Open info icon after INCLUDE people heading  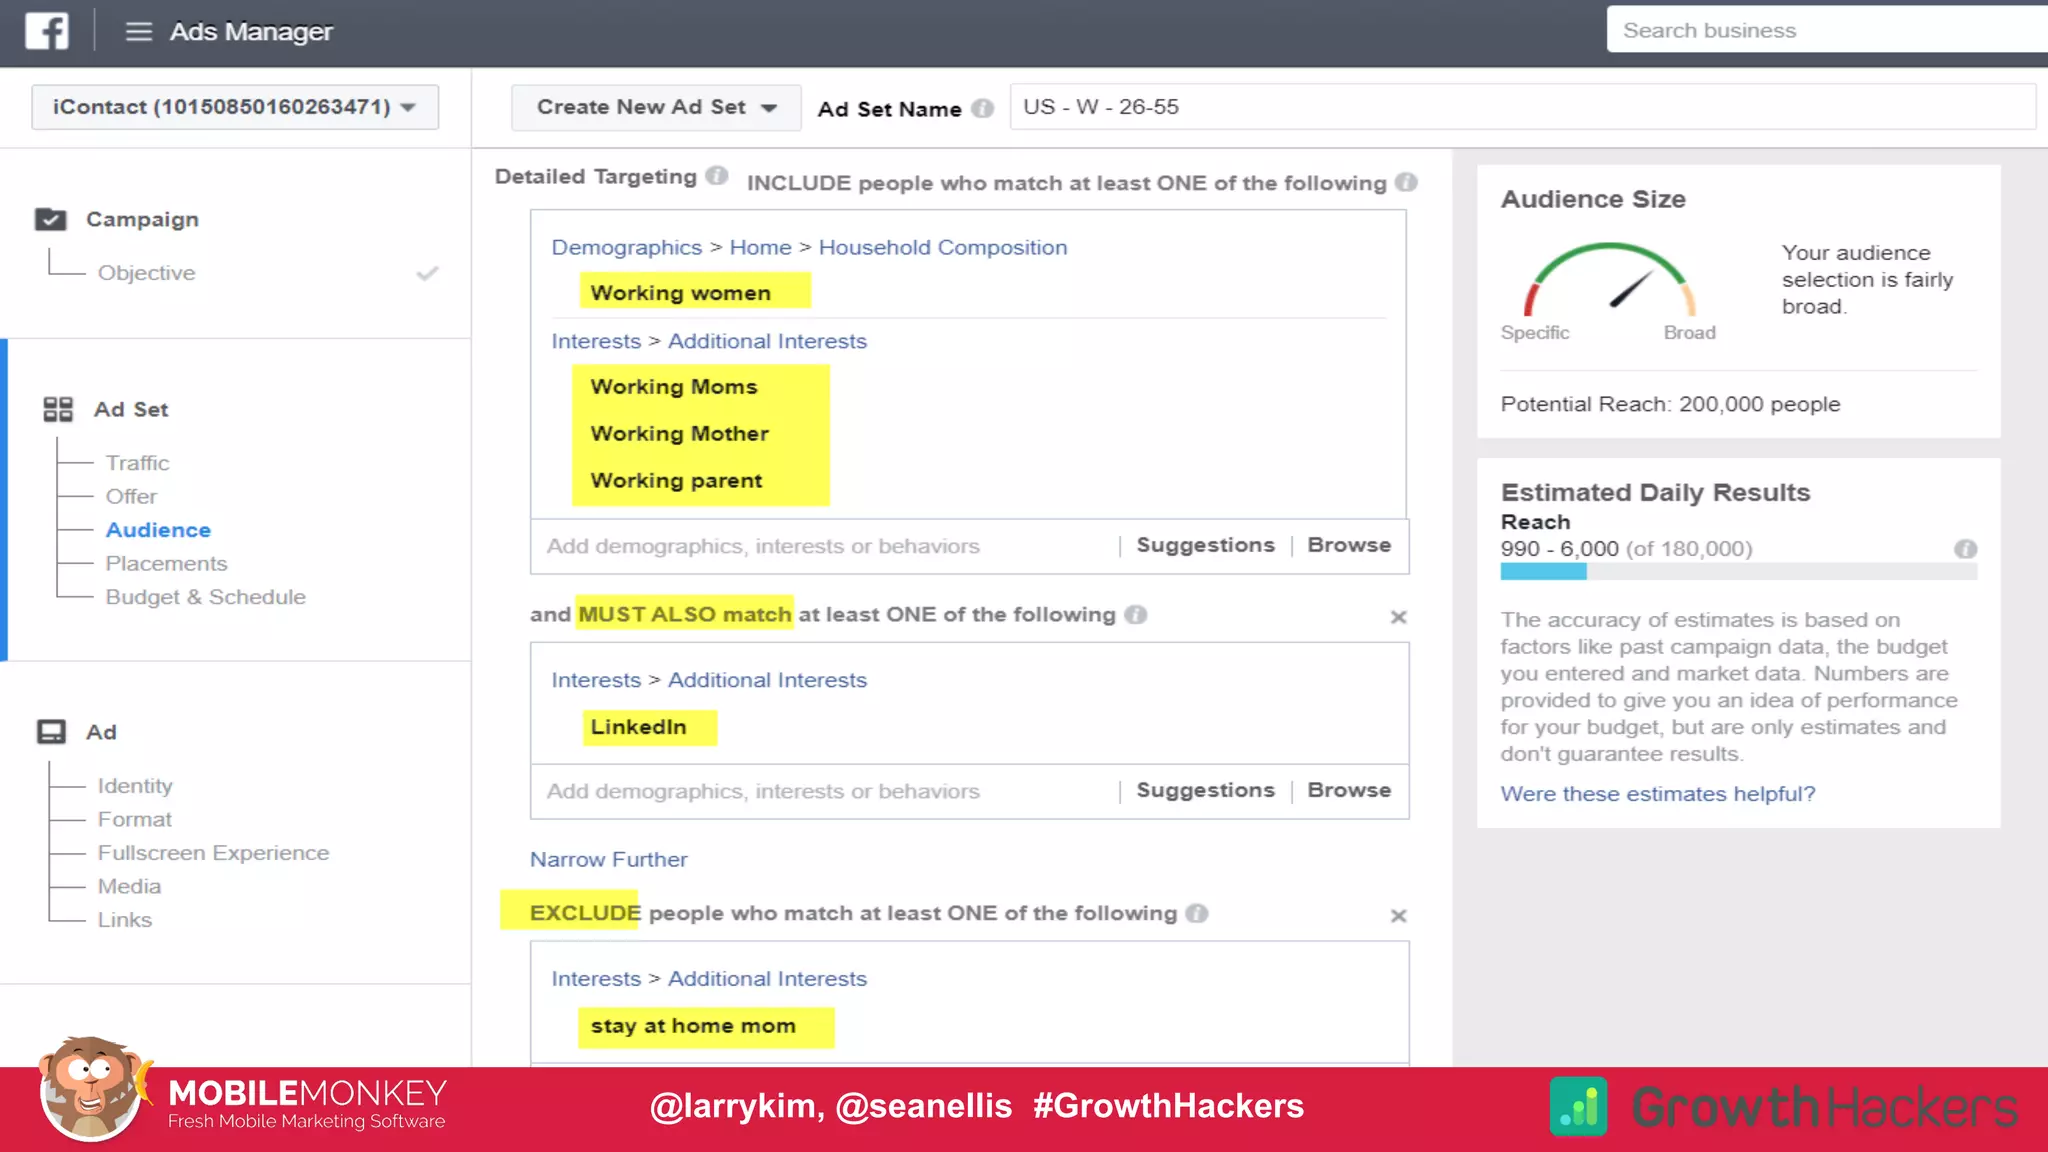pyautogui.click(x=1406, y=182)
